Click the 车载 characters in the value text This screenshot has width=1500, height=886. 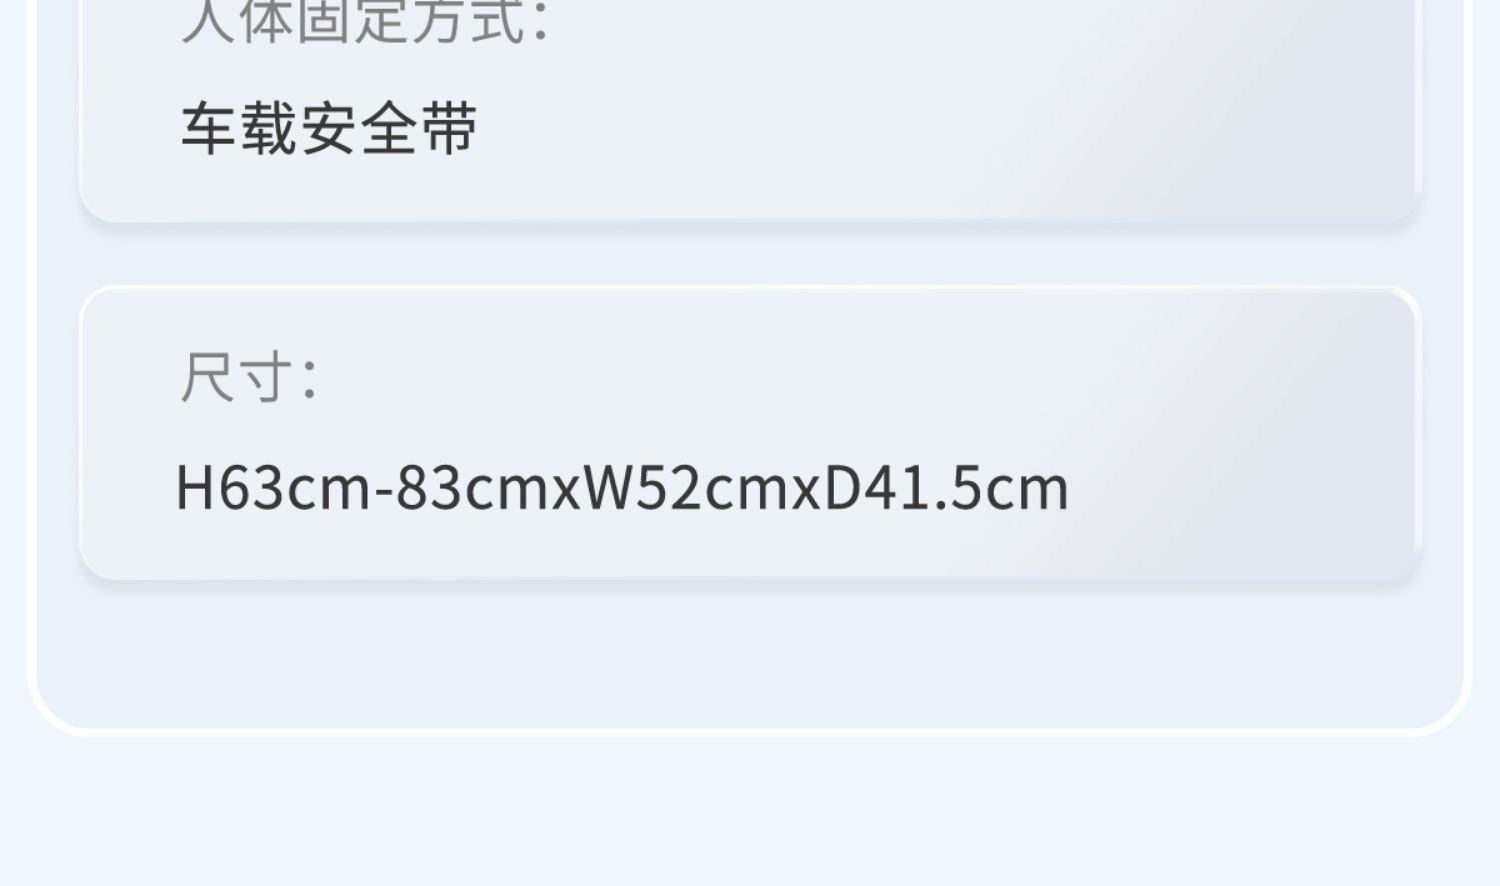point(239,130)
